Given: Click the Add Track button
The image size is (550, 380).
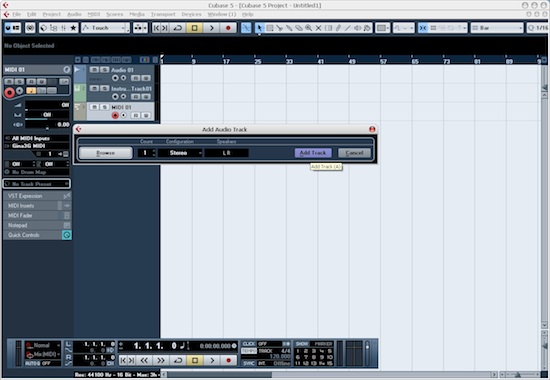Looking at the screenshot, I should (313, 153).
